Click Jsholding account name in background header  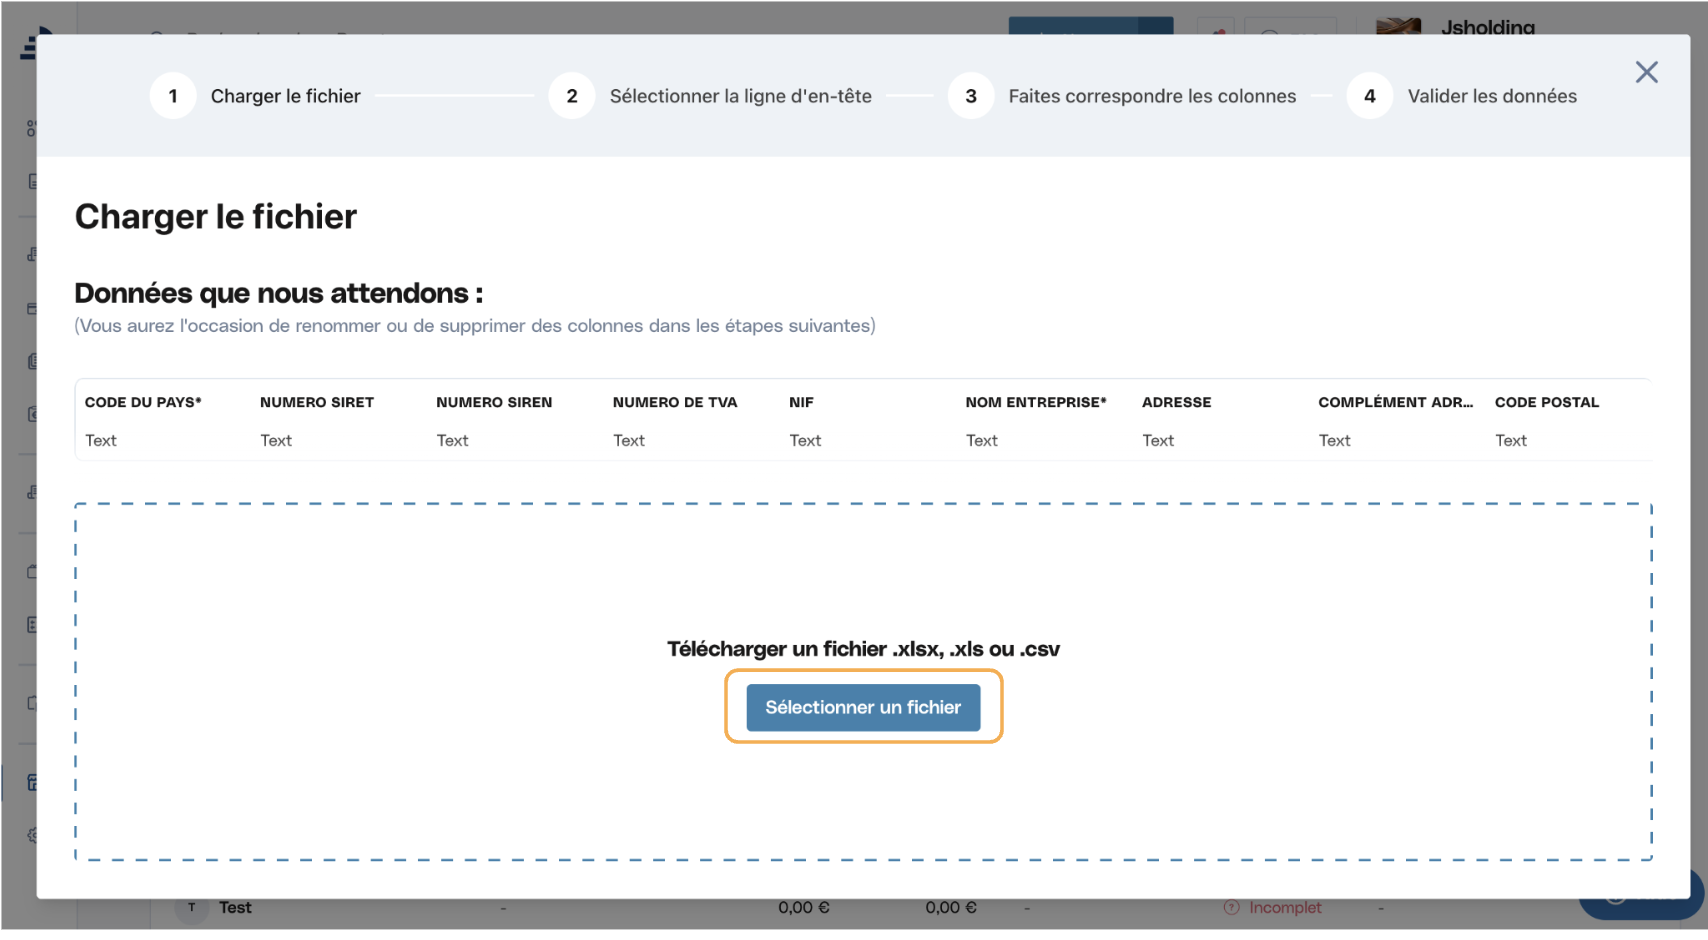coord(1487,27)
